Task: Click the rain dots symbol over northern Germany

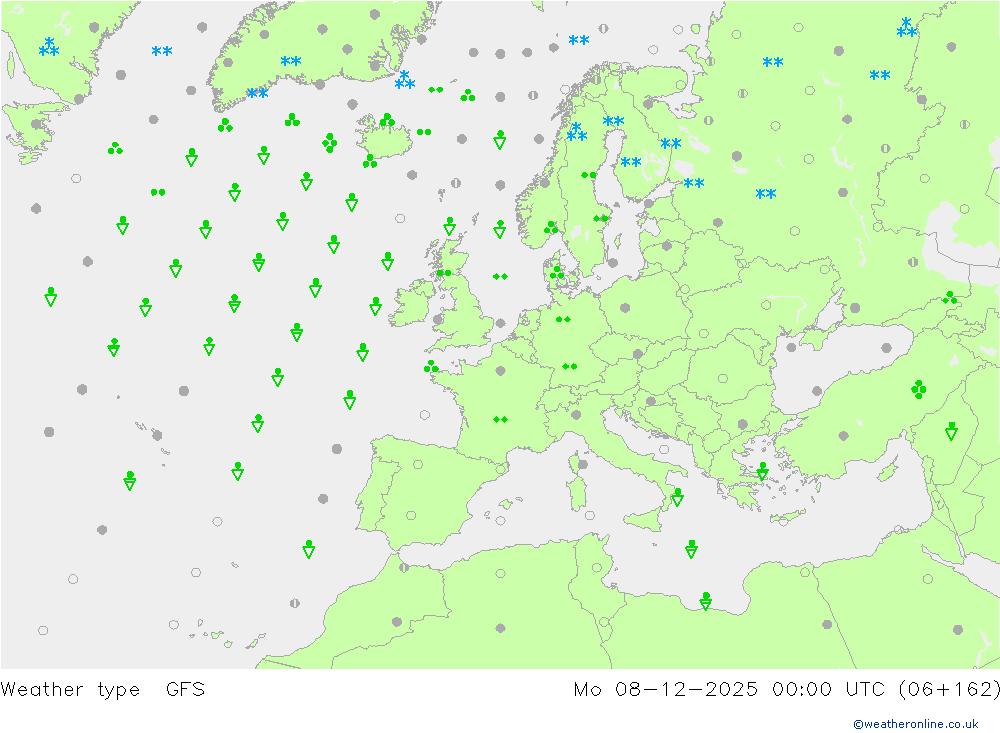Action: point(563,319)
